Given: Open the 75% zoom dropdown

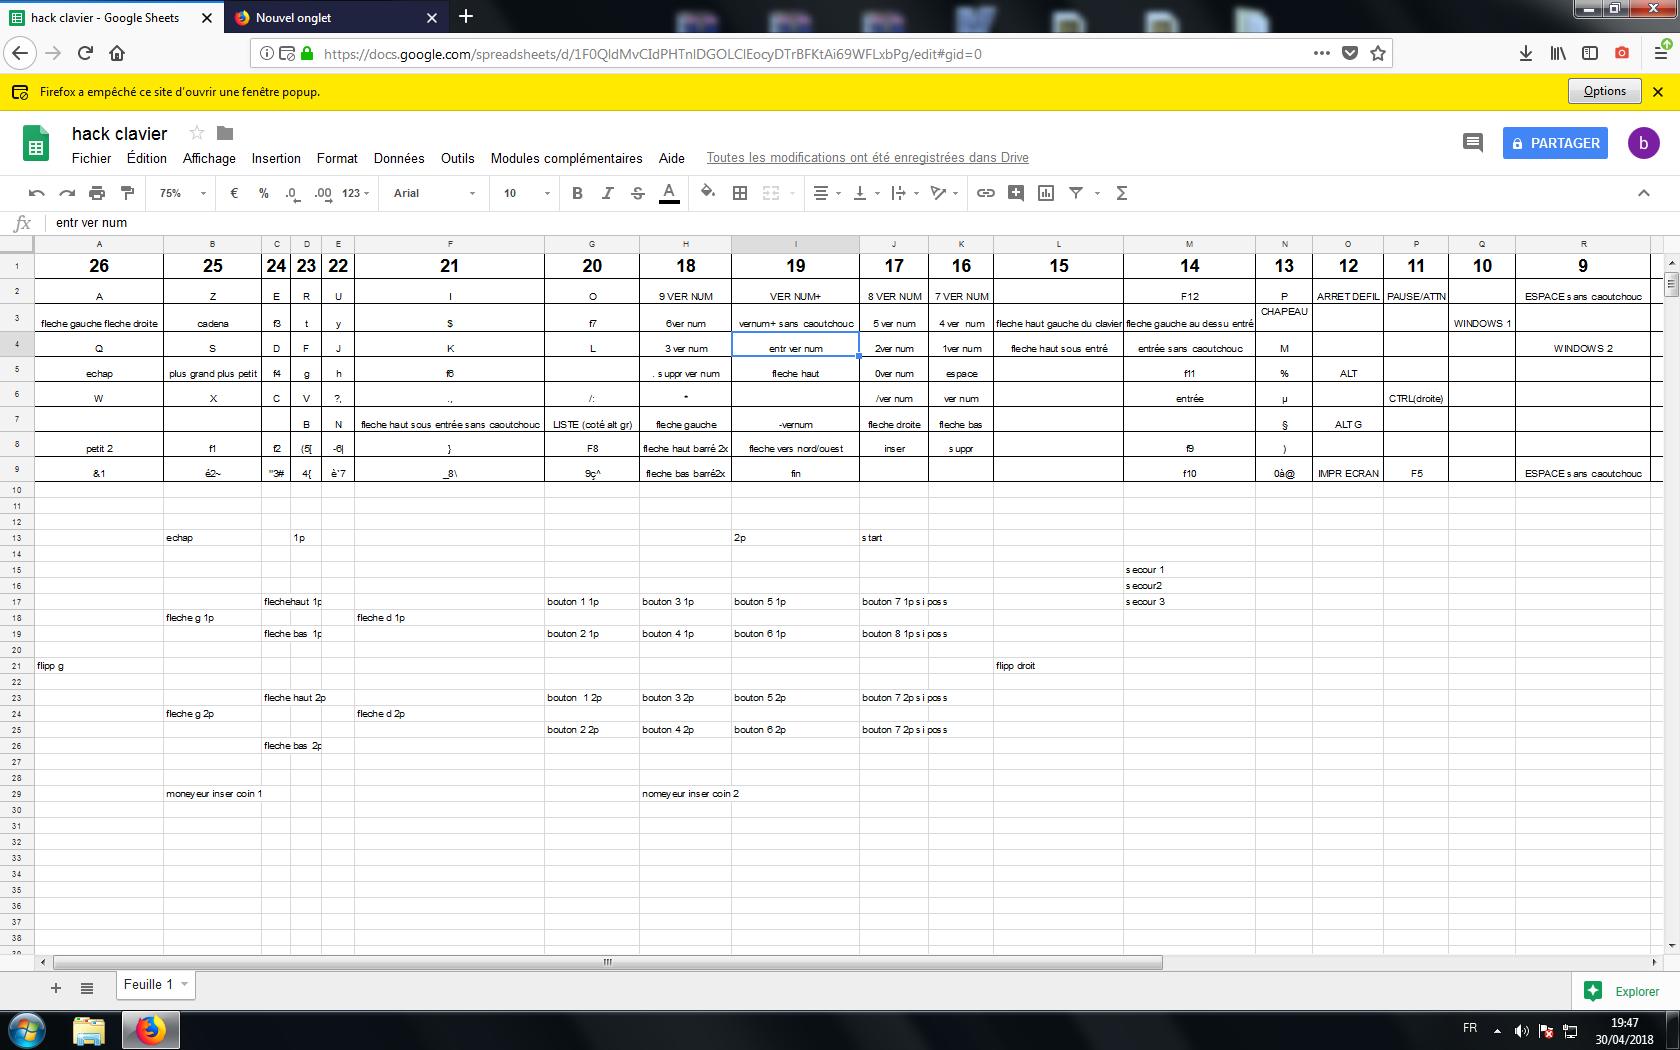Looking at the screenshot, I should [182, 193].
